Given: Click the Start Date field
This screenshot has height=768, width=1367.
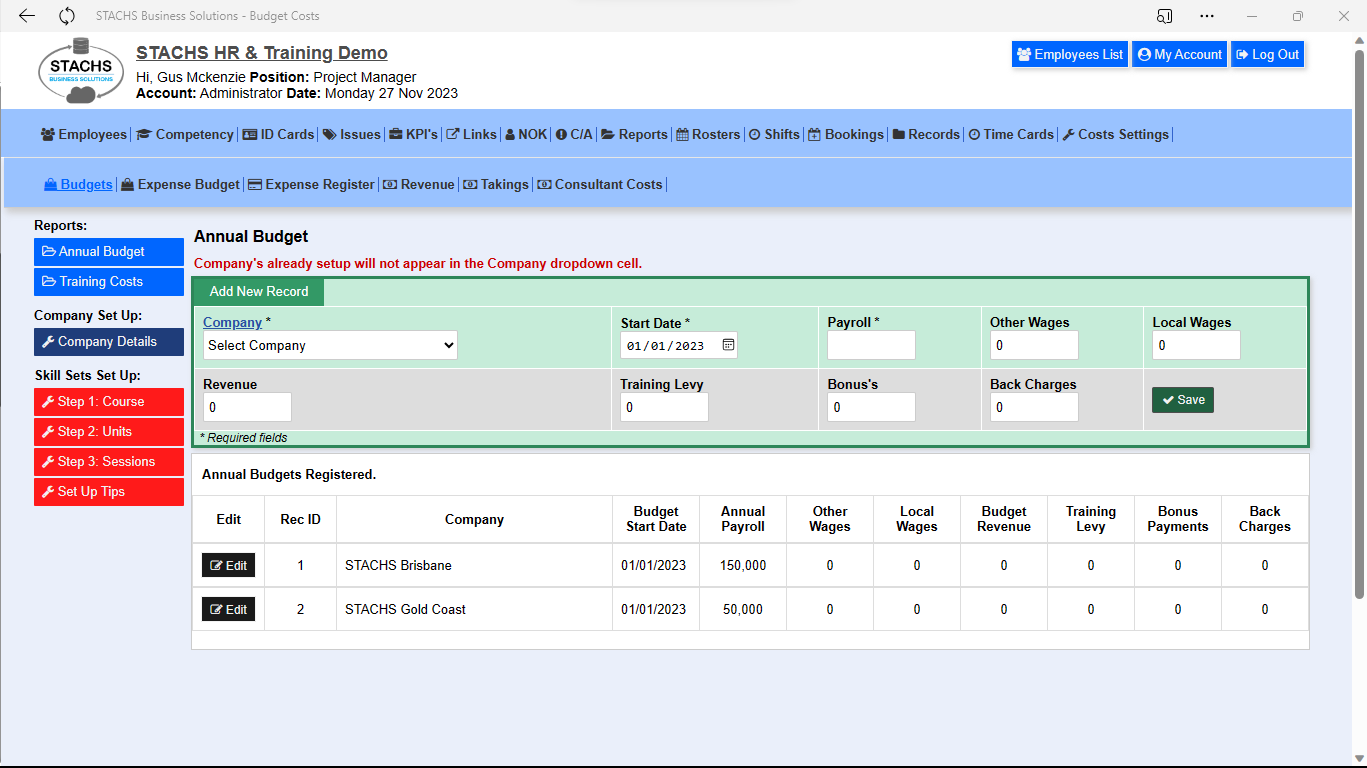Looking at the screenshot, I should coord(679,345).
